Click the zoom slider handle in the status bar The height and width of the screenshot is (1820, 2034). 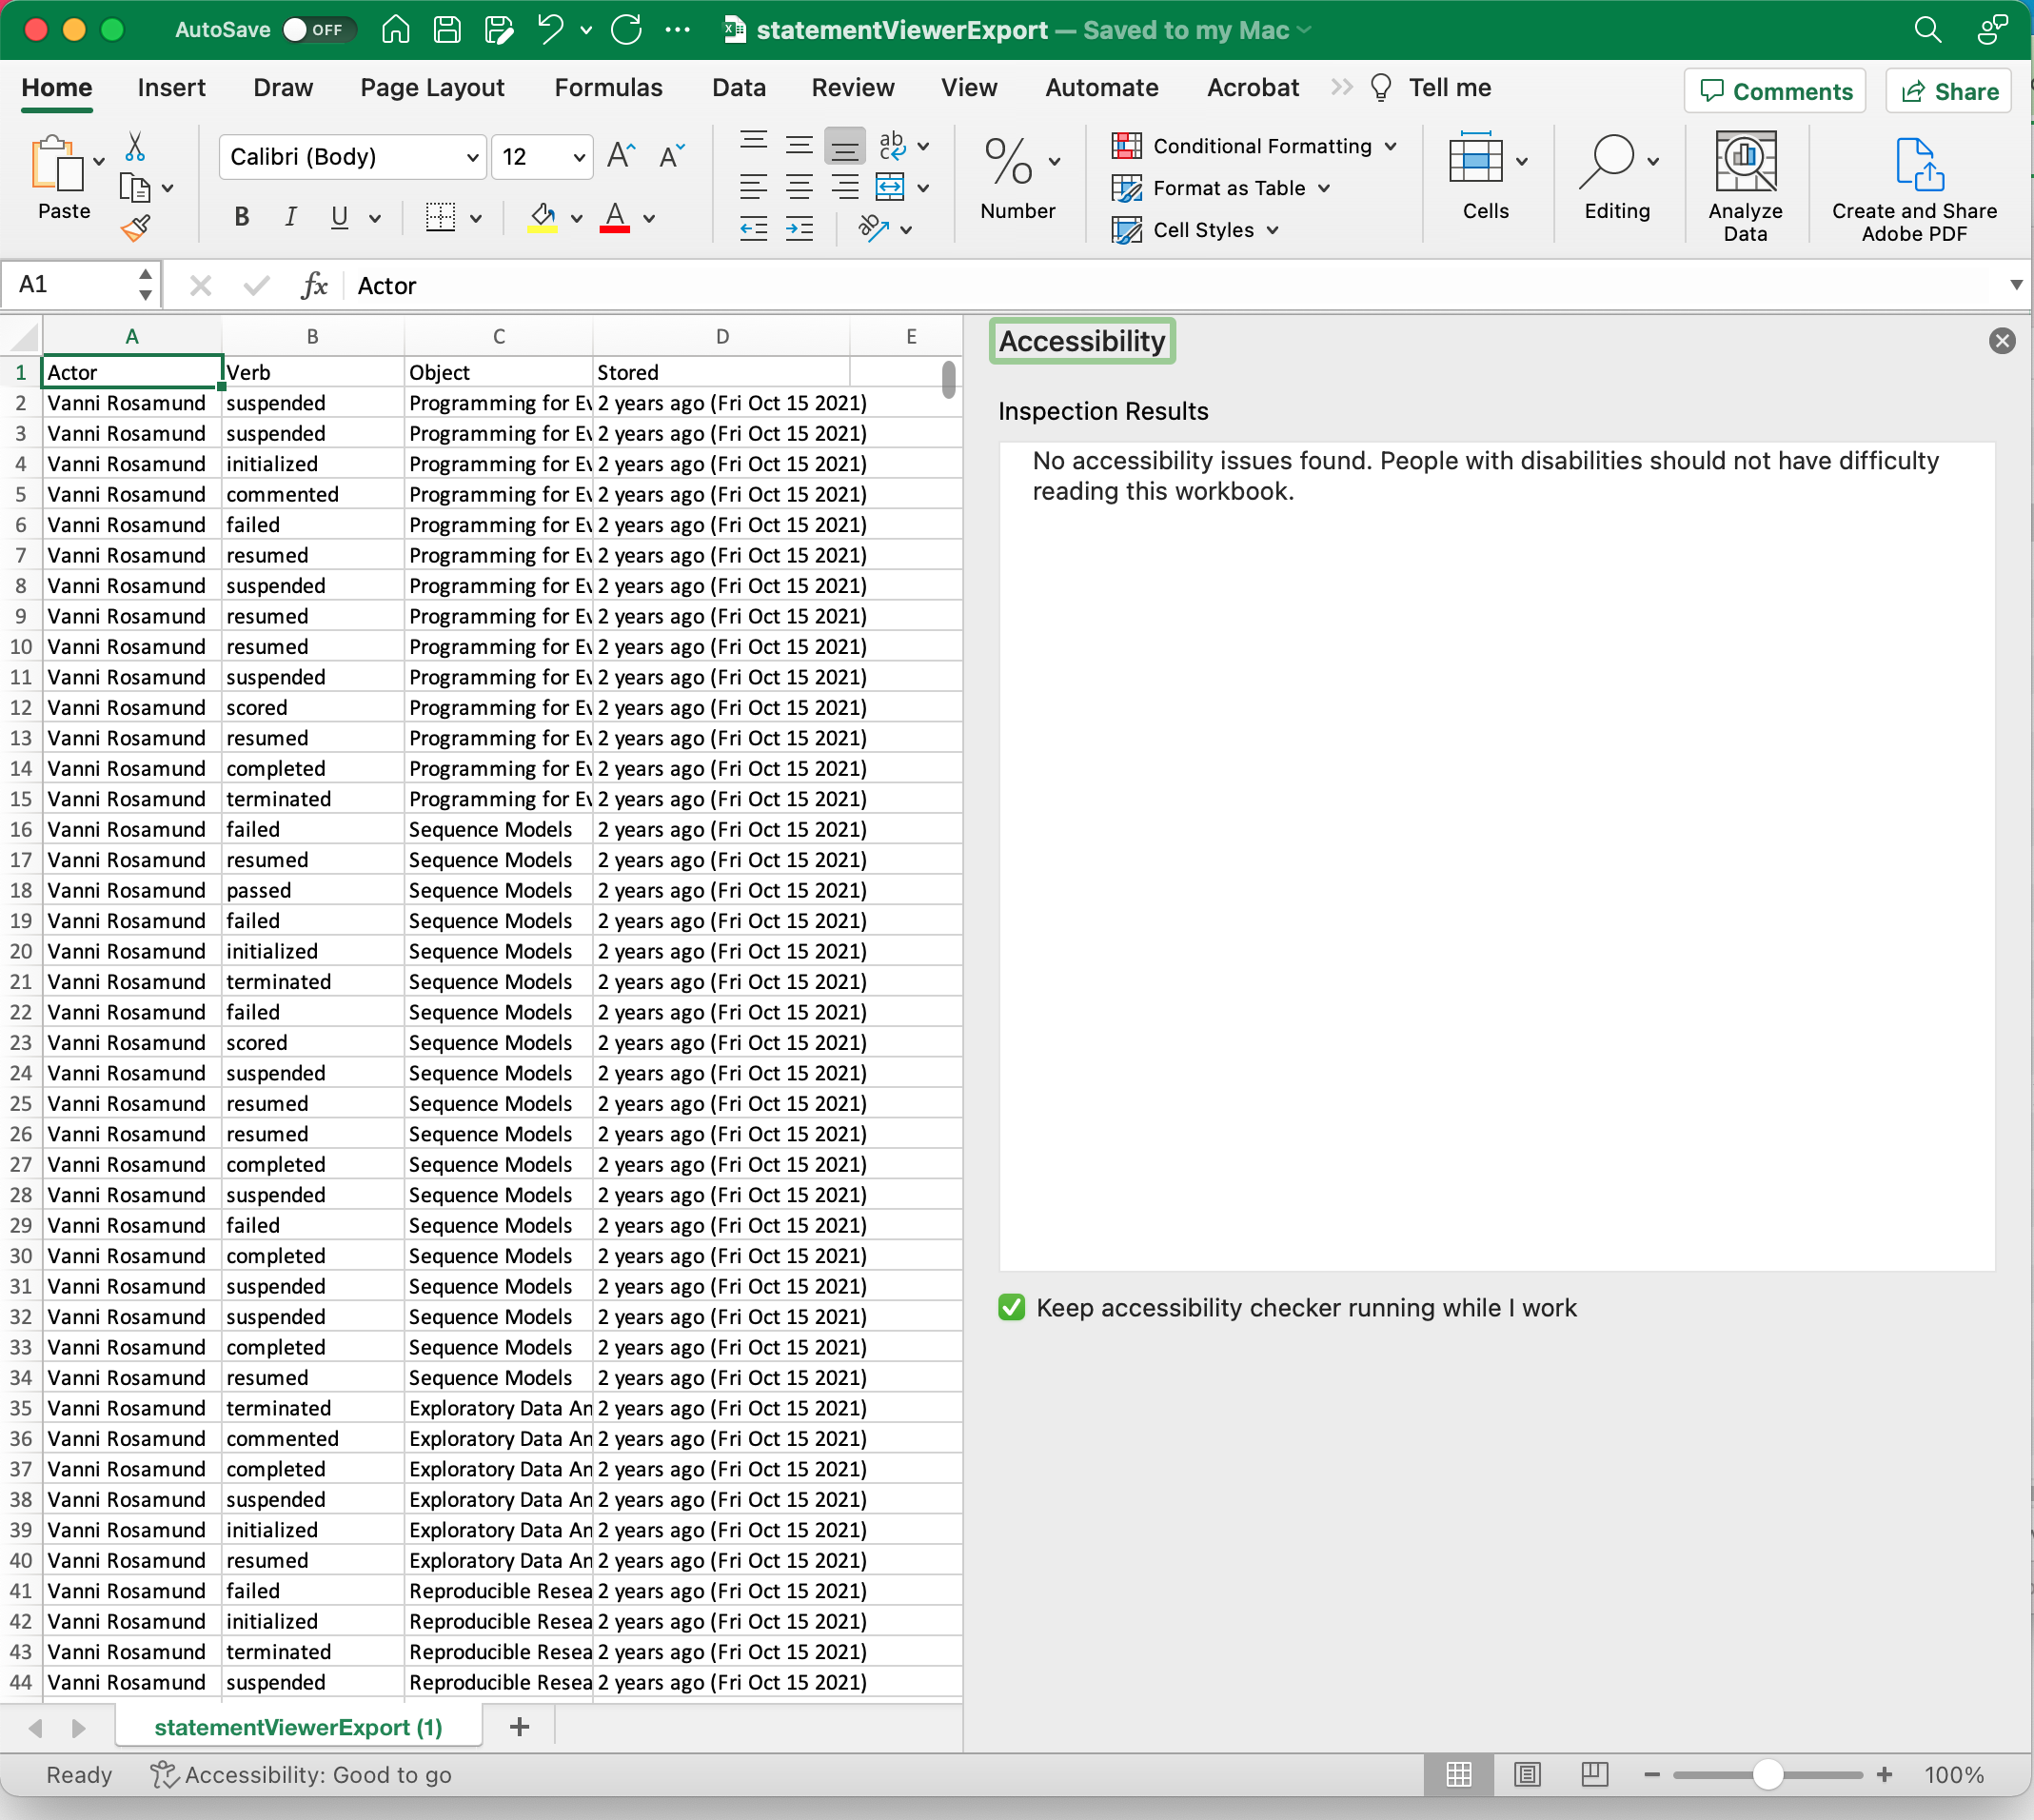coord(1768,1775)
